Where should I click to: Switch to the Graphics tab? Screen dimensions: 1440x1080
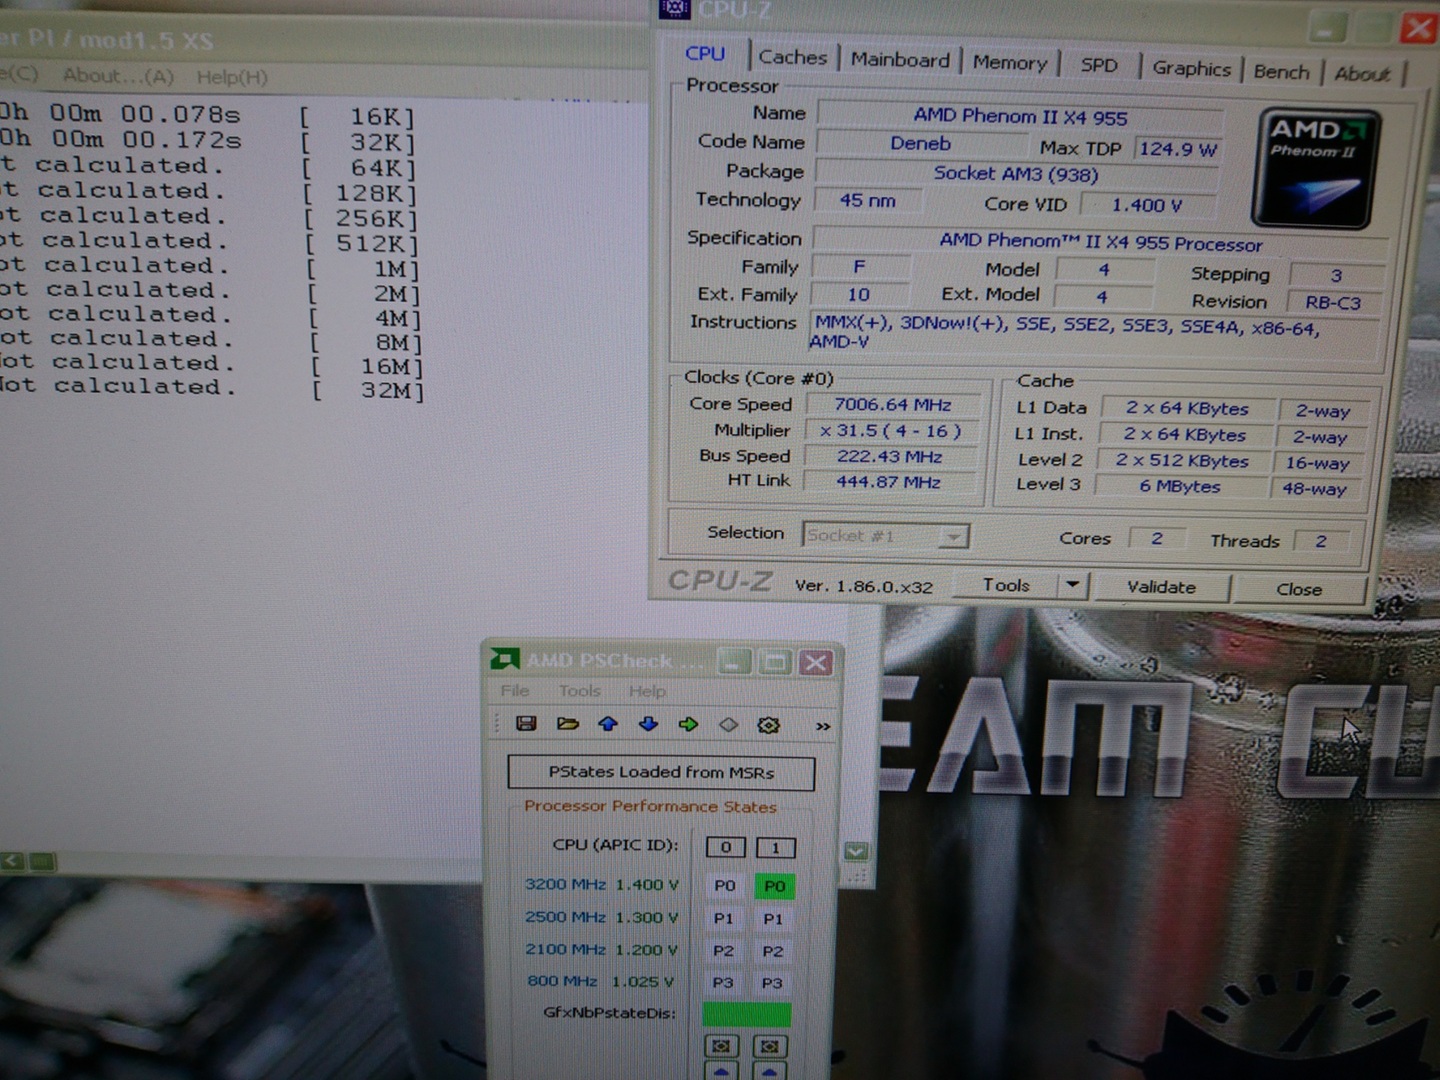pos(1191,69)
